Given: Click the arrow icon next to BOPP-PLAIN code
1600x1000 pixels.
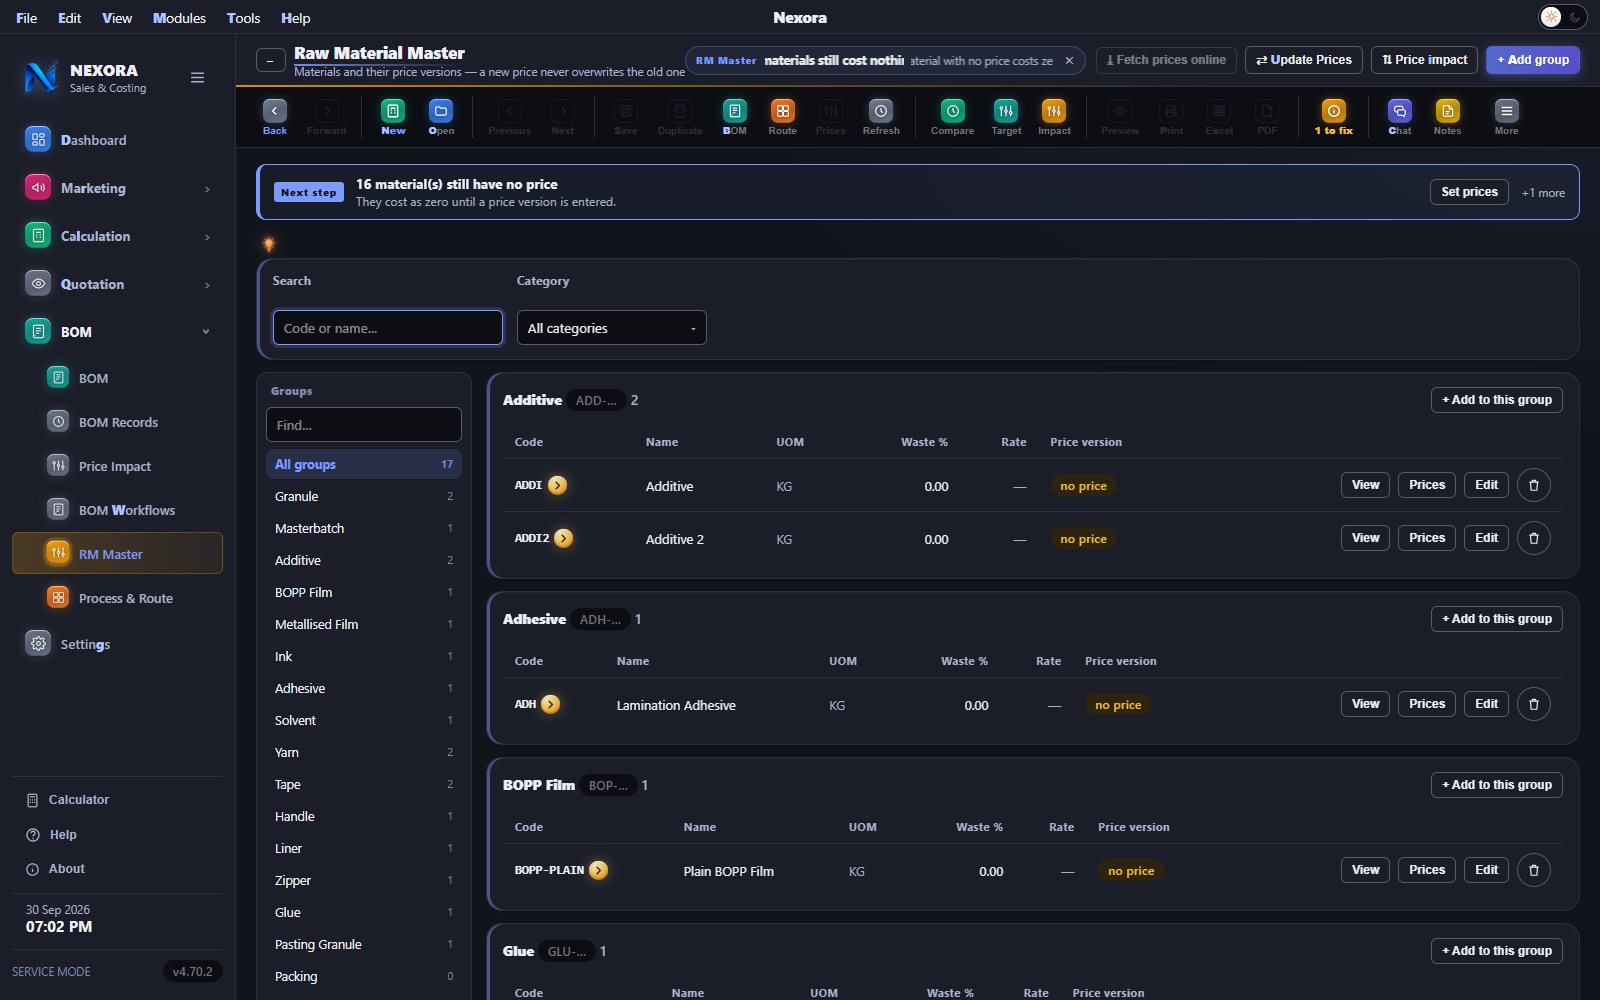Looking at the screenshot, I should click(x=599, y=870).
